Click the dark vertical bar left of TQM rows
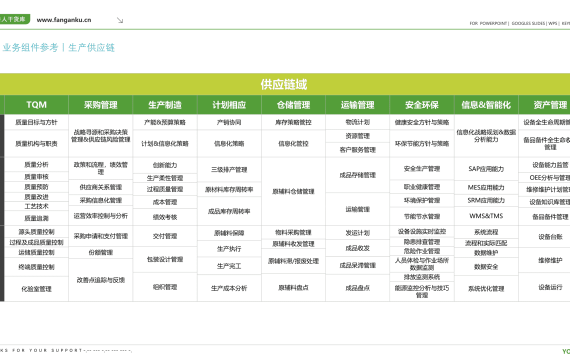570x360 pixels. pos(2,208)
